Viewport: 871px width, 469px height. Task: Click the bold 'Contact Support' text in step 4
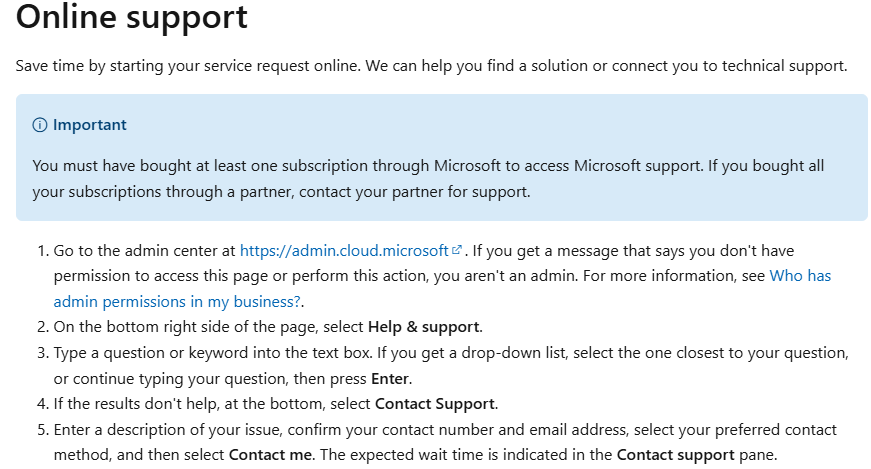coord(435,404)
